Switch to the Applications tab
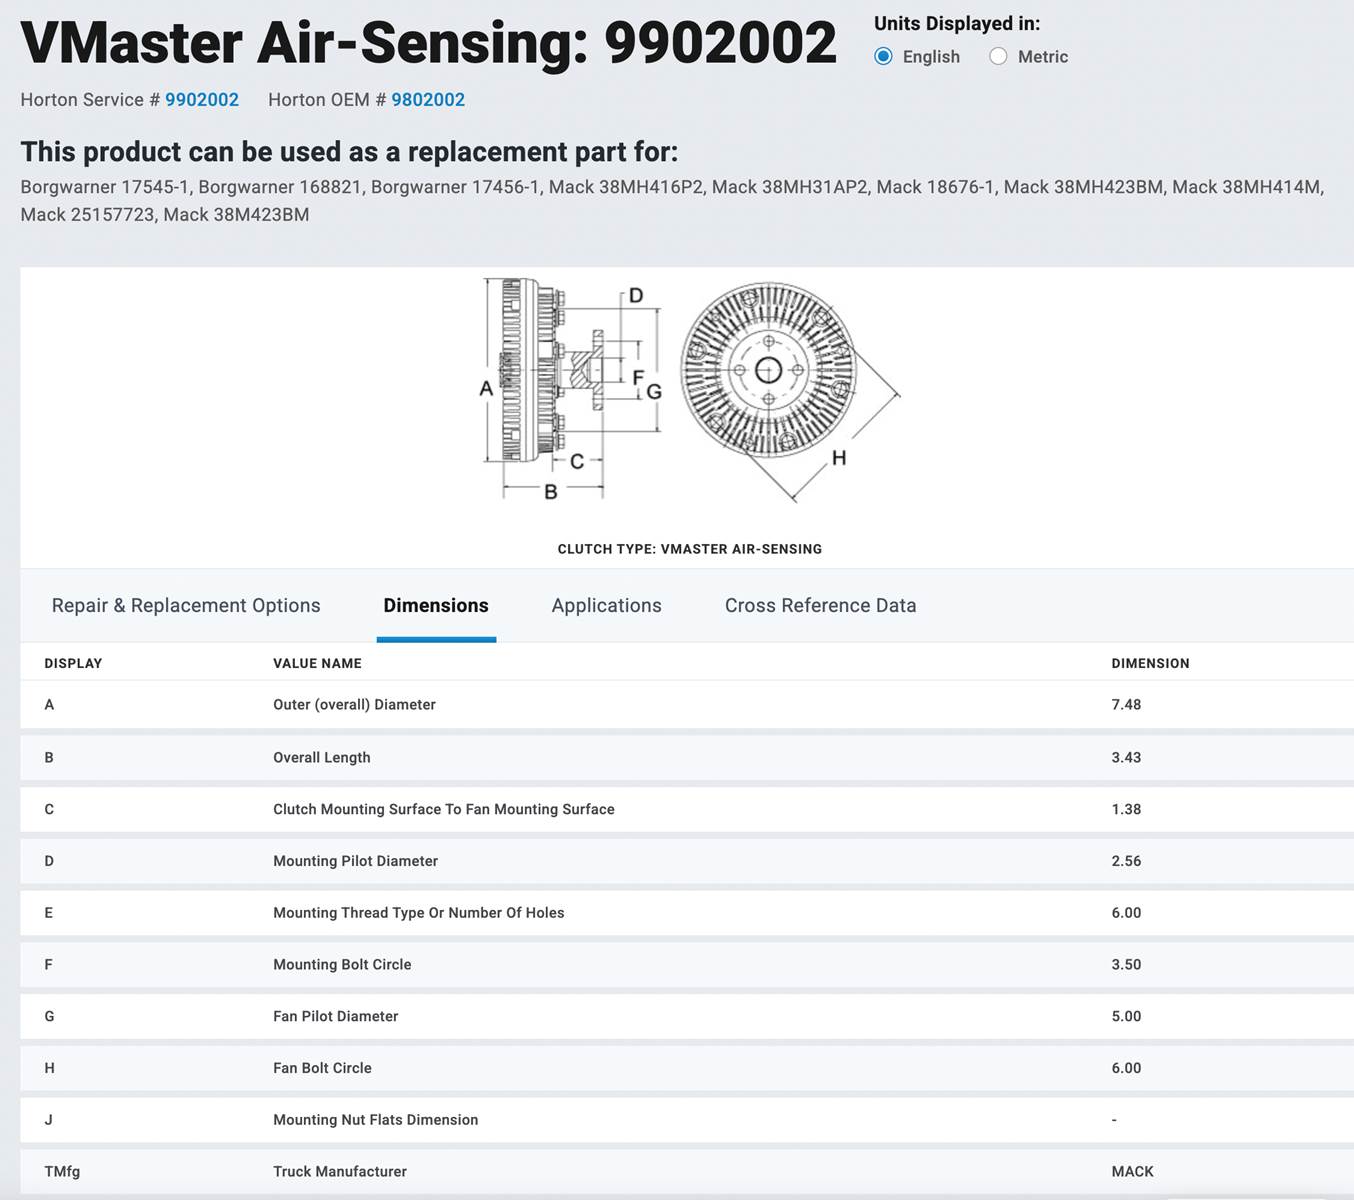The height and width of the screenshot is (1200, 1354). pyautogui.click(x=606, y=606)
